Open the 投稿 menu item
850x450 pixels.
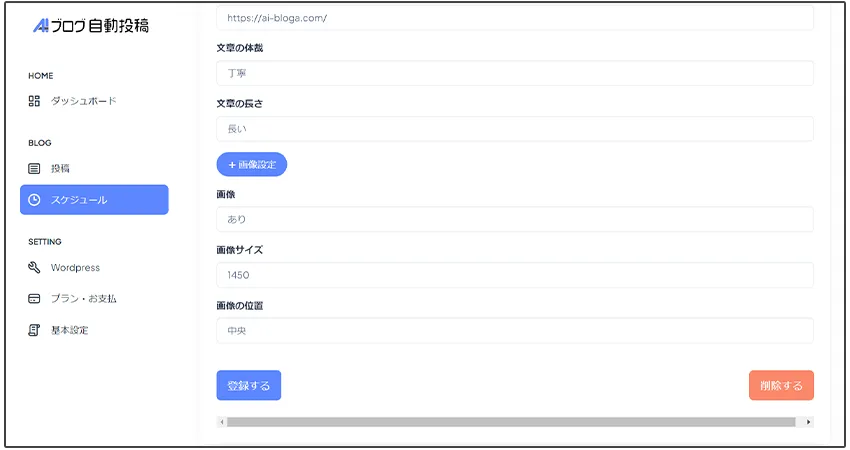[60, 168]
